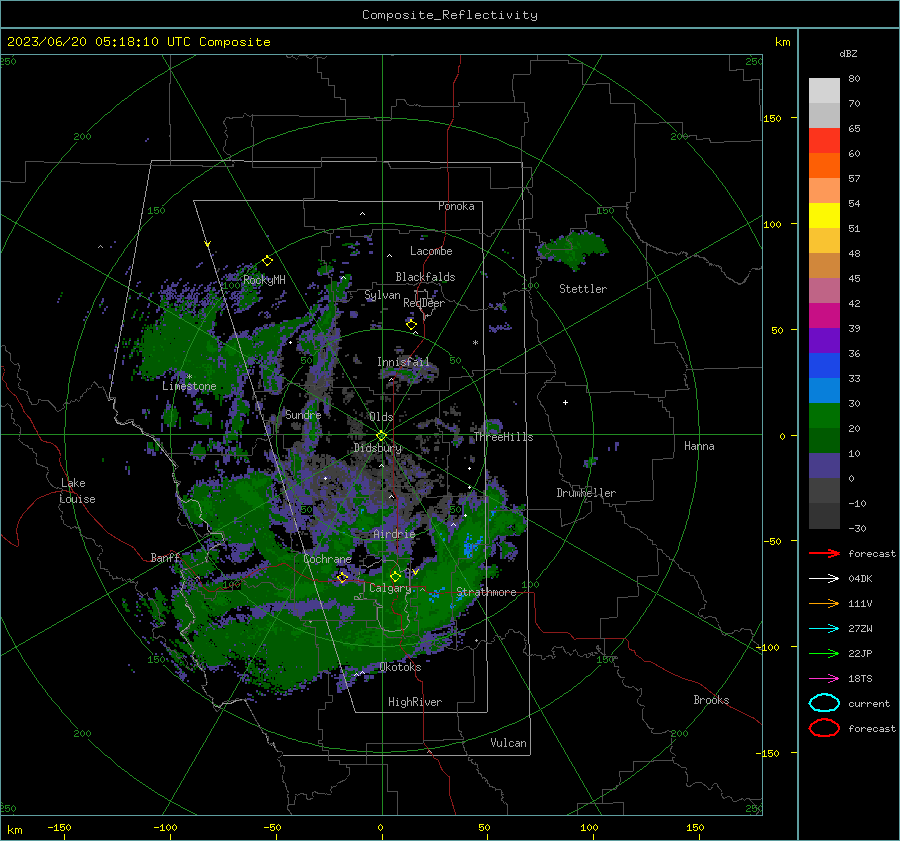Click the 0 tick on the bottom axis
Image resolution: width=900 pixels, height=841 pixels.
pos(381,827)
